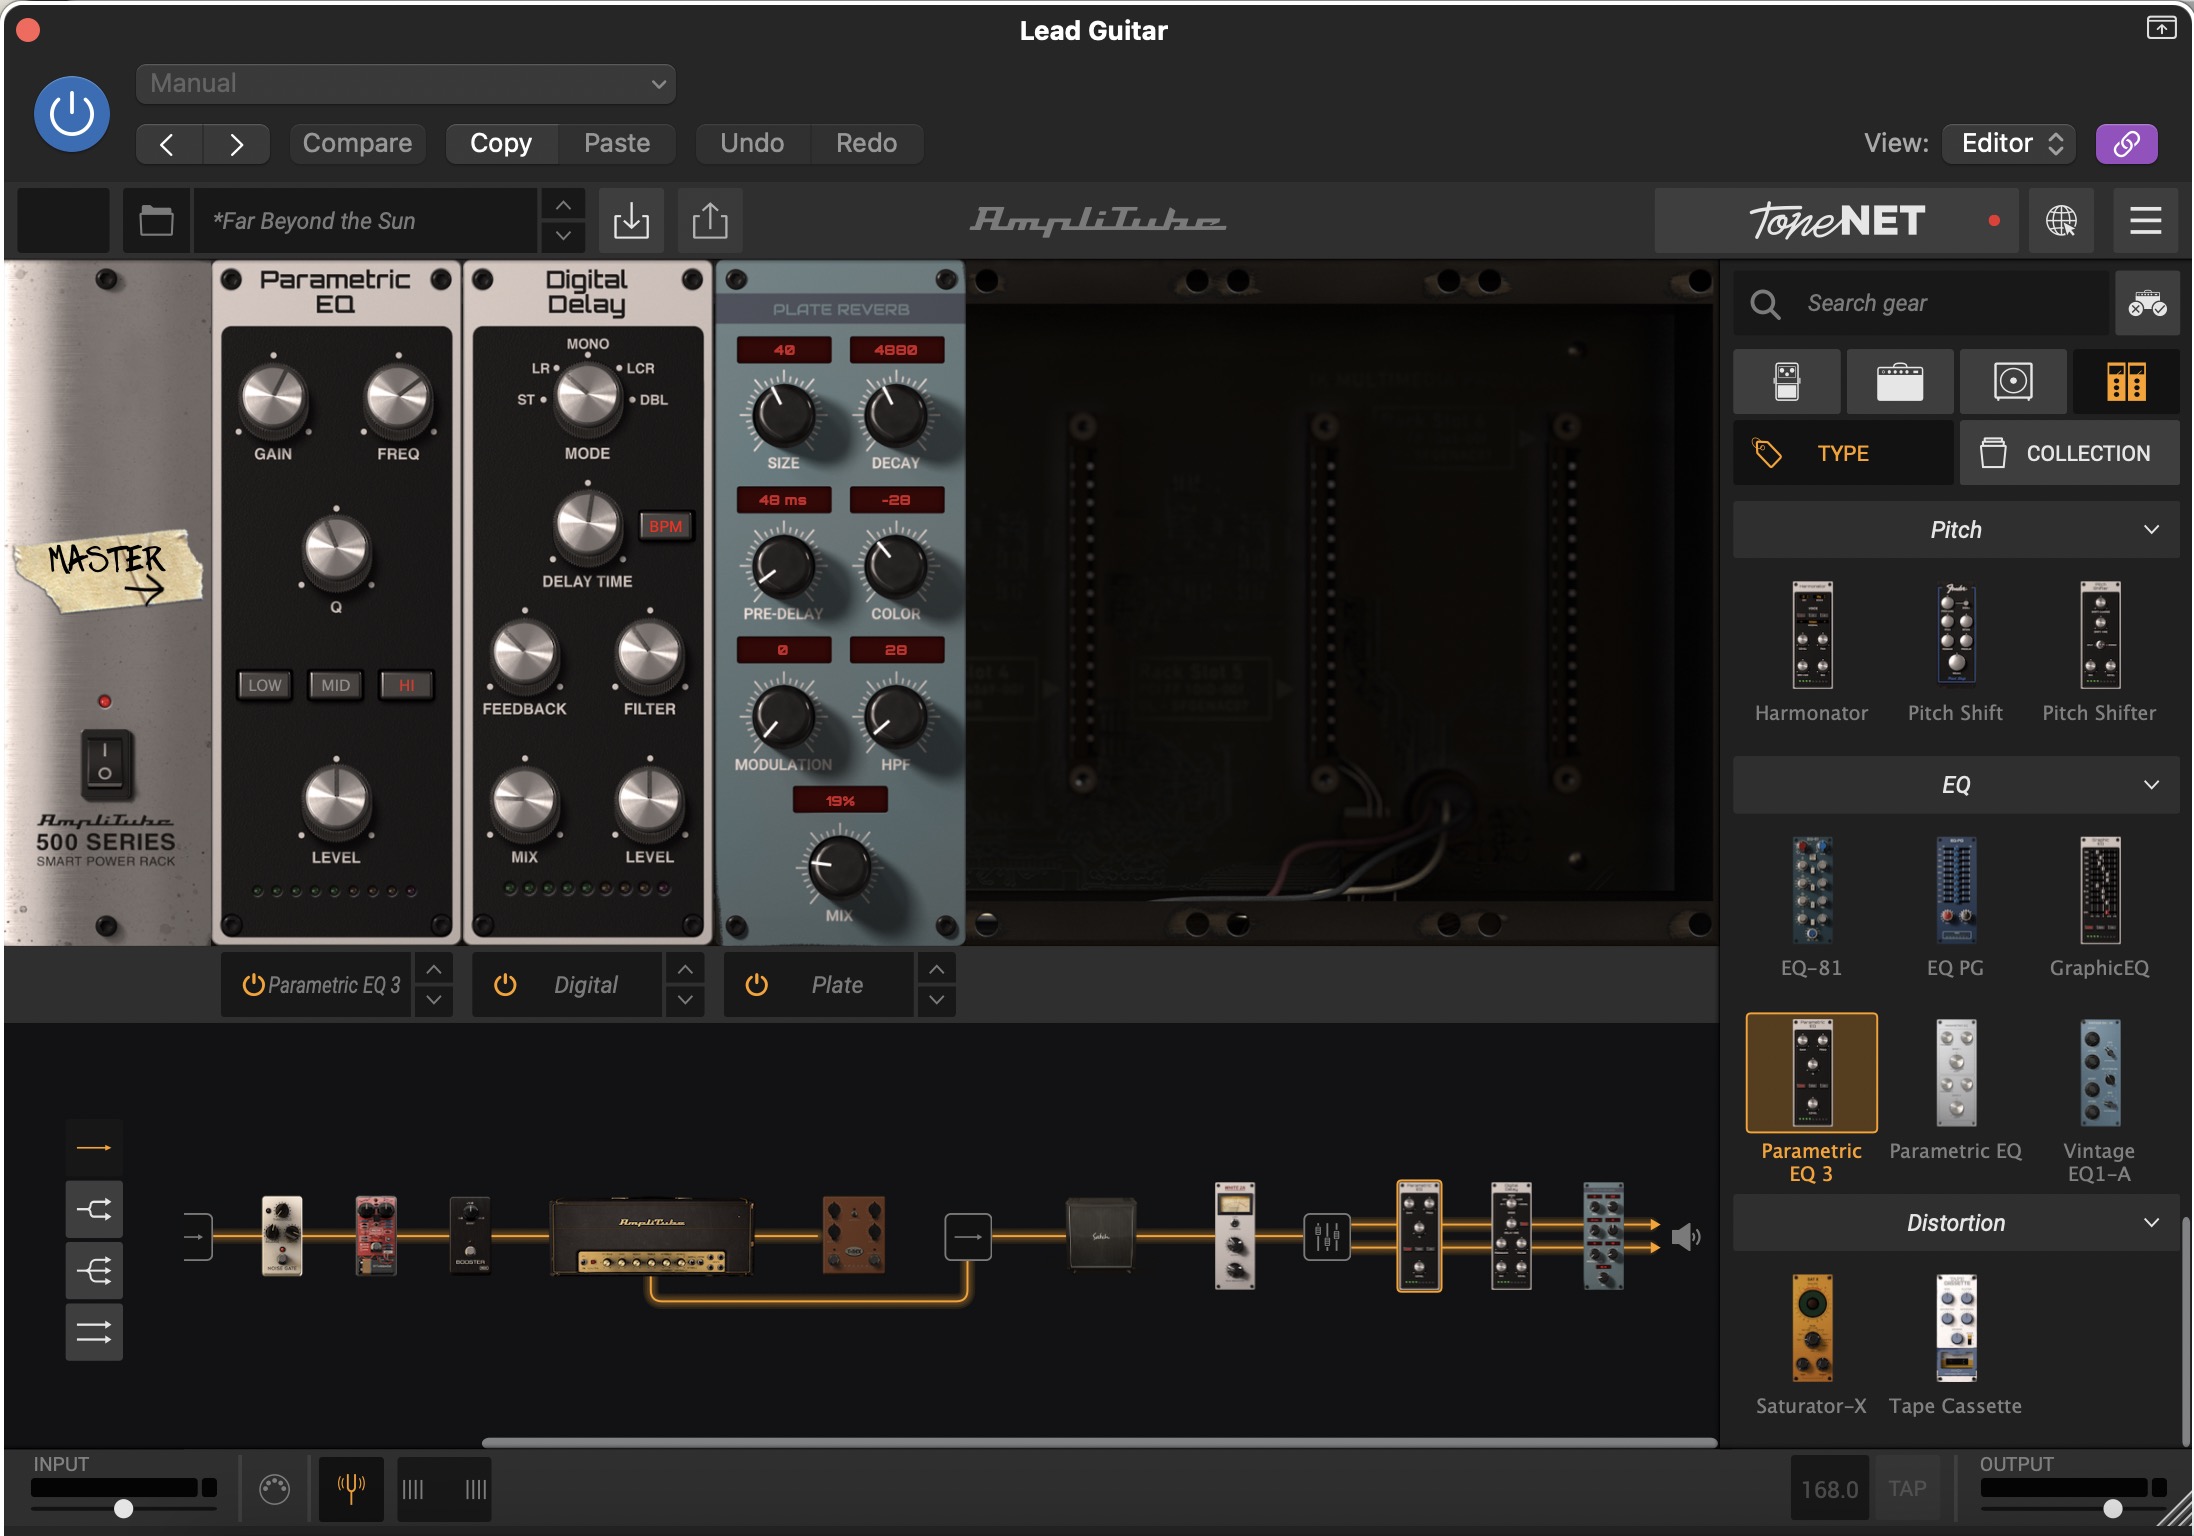Step Digital slot model down
This screenshot has width=2194, height=1536.
(x=685, y=1000)
